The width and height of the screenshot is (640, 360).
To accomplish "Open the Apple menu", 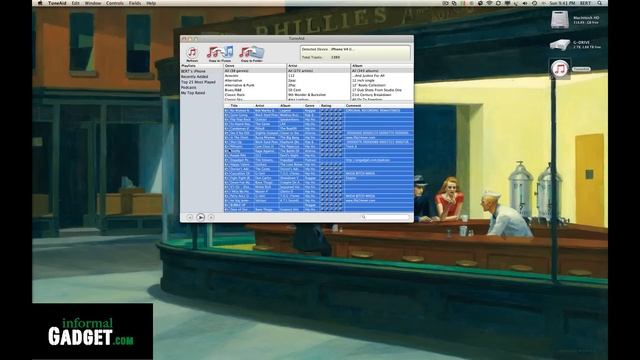I will click(40, 3).
